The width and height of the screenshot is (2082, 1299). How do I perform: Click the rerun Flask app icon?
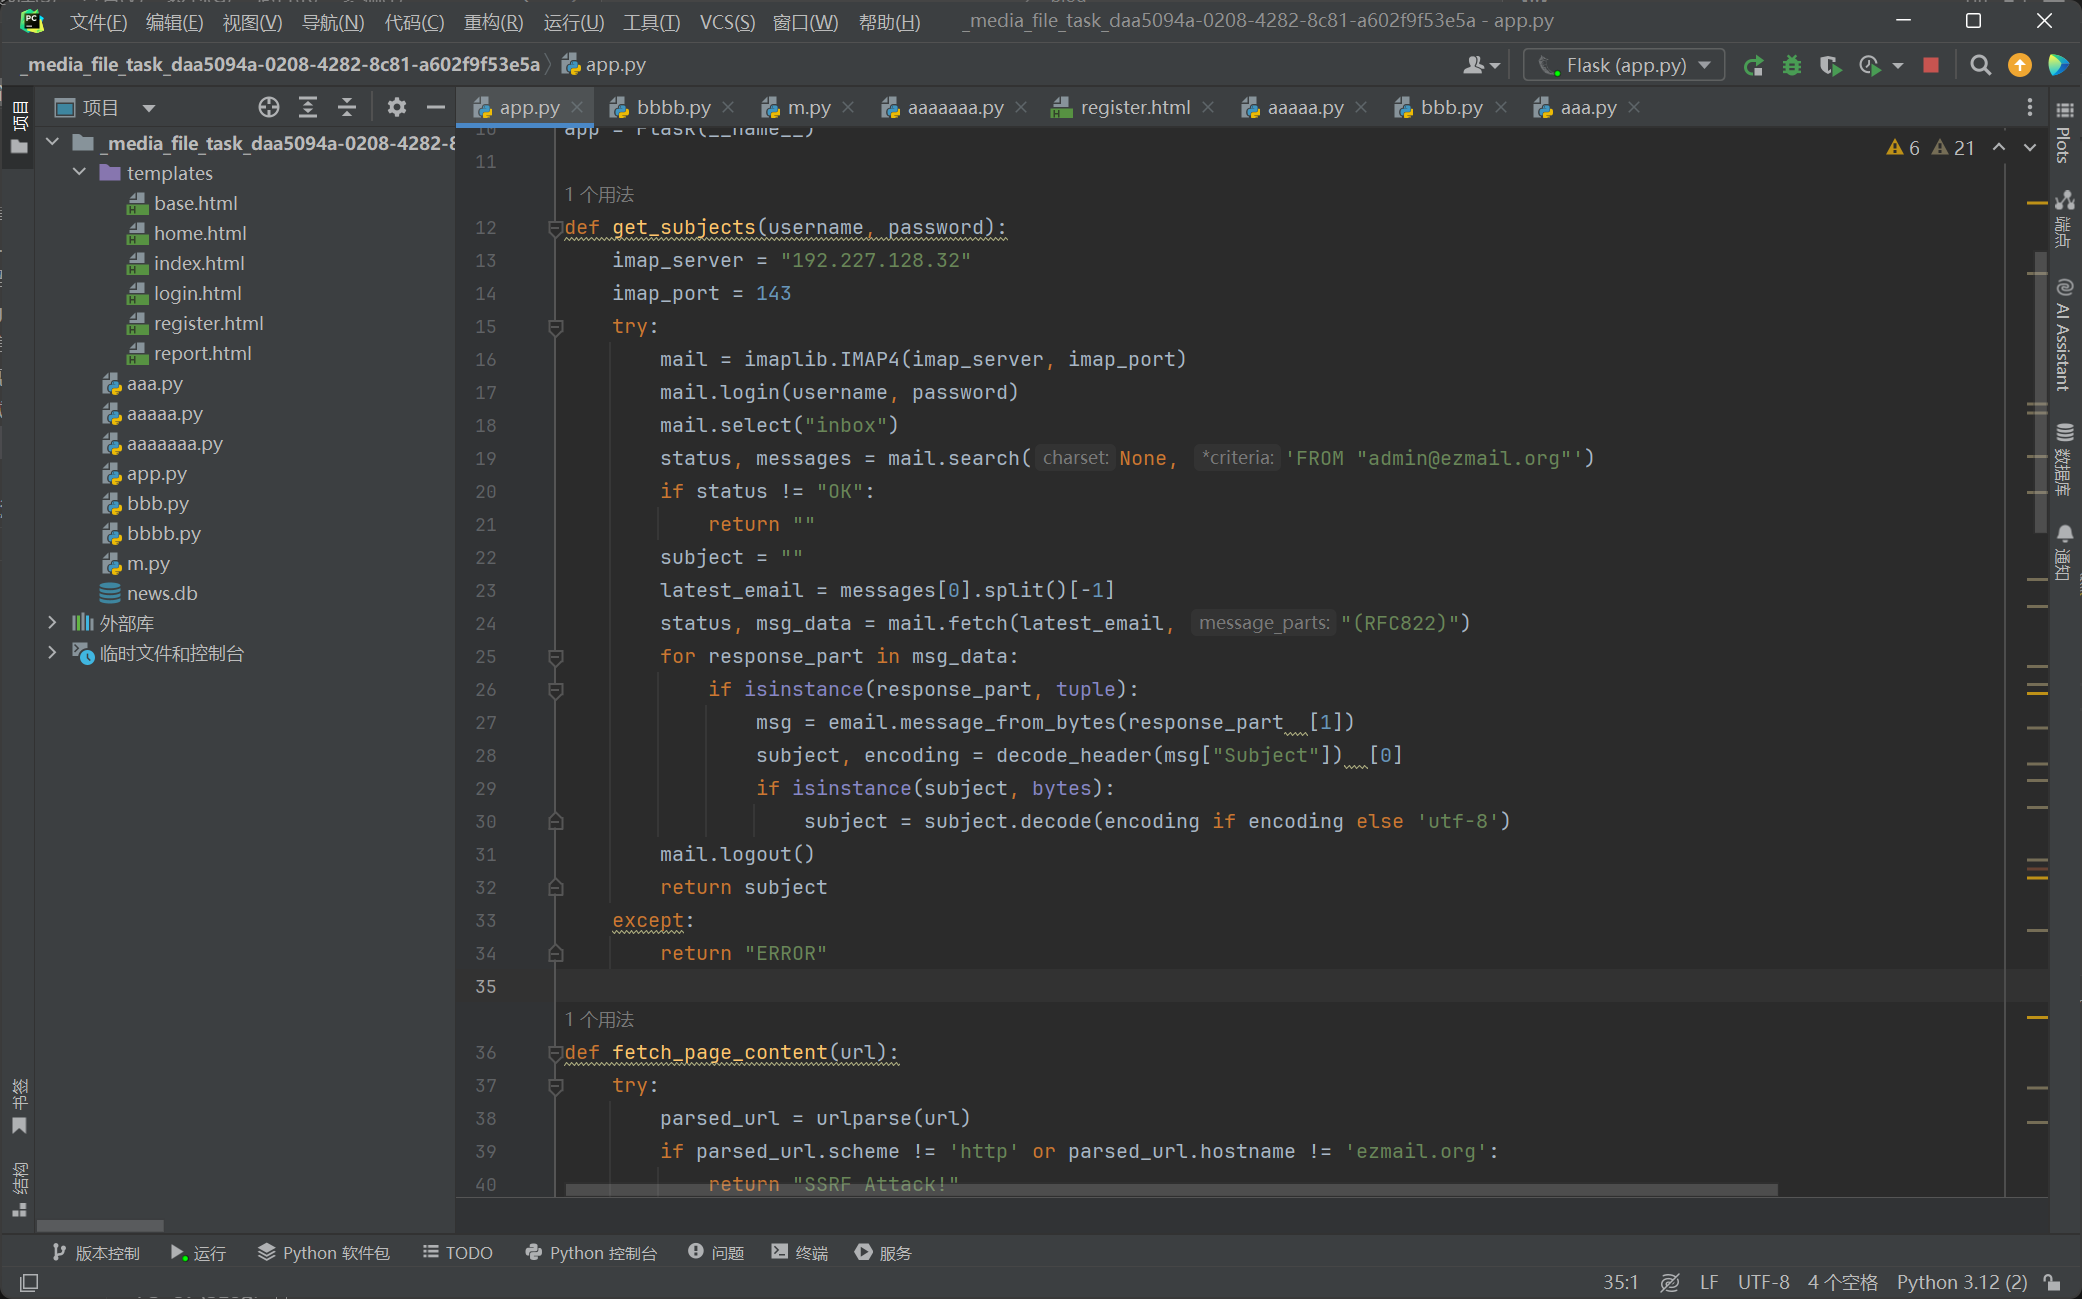coord(1753,66)
